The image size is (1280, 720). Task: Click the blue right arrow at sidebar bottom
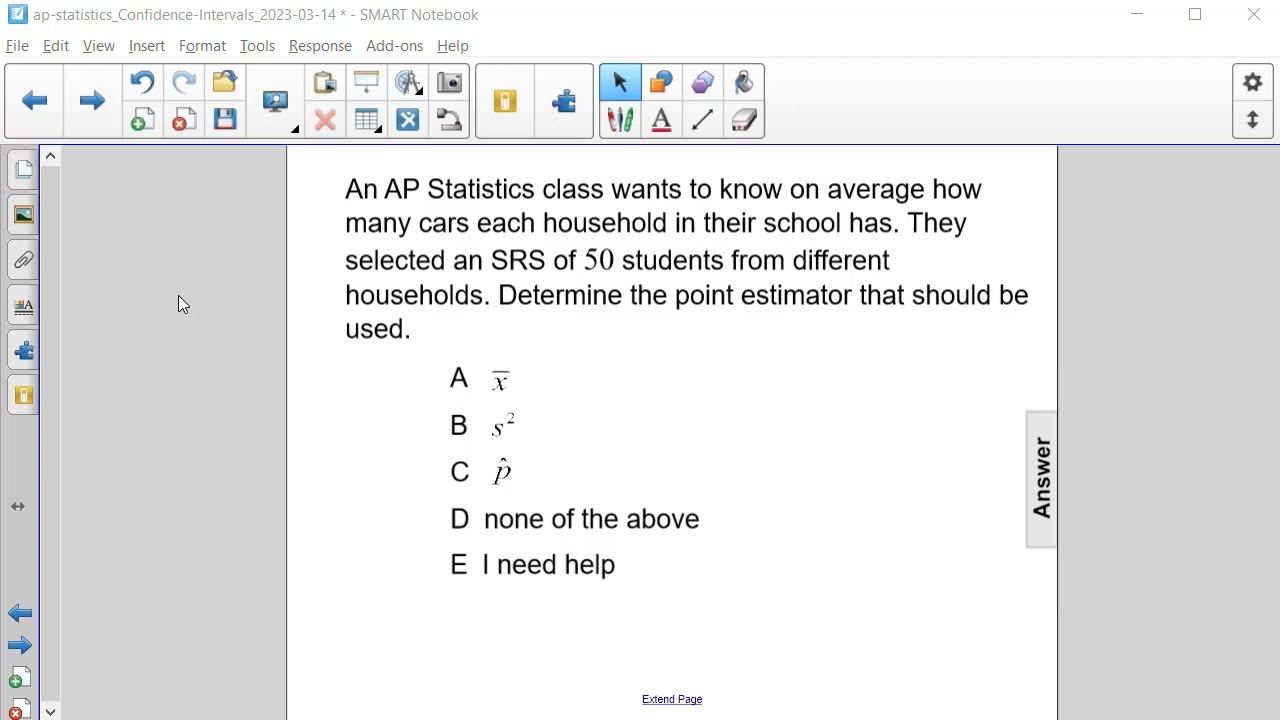(x=19, y=646)
